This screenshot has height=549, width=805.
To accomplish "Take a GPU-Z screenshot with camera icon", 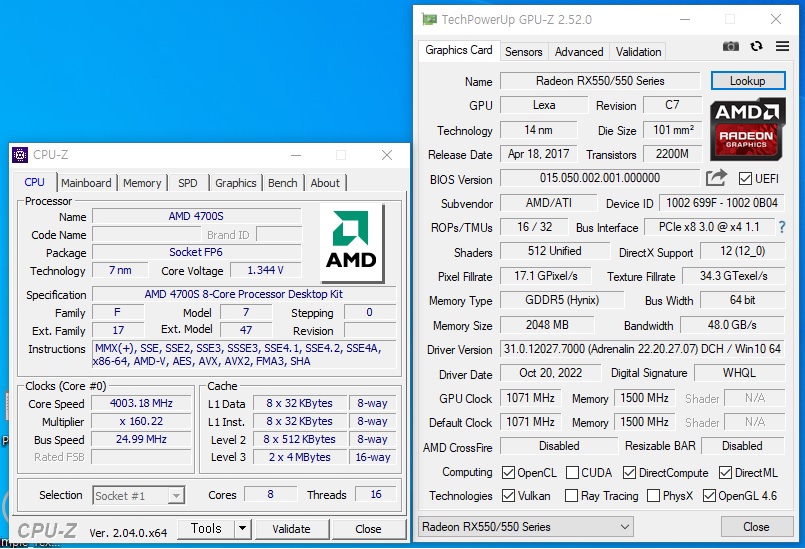I will click(731, 46).
